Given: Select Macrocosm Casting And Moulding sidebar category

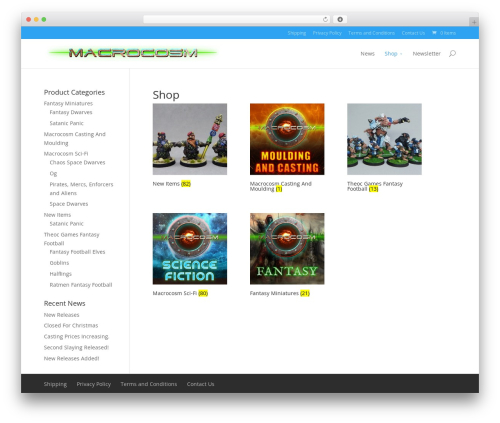Looking at the screenshot, I should tap(75, 138).
